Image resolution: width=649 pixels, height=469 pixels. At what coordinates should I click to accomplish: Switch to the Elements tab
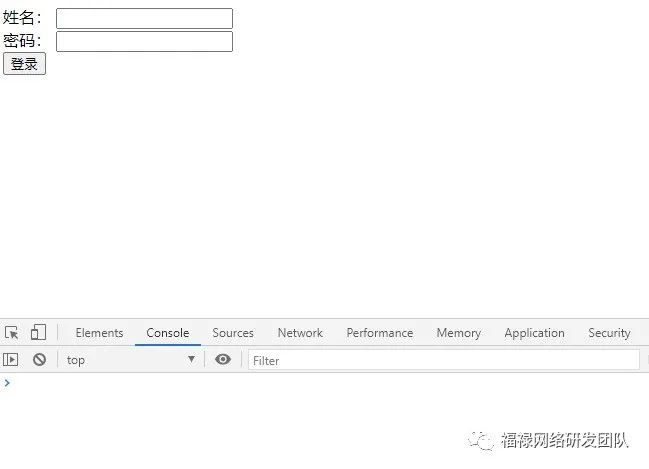[x=99, y=333]
